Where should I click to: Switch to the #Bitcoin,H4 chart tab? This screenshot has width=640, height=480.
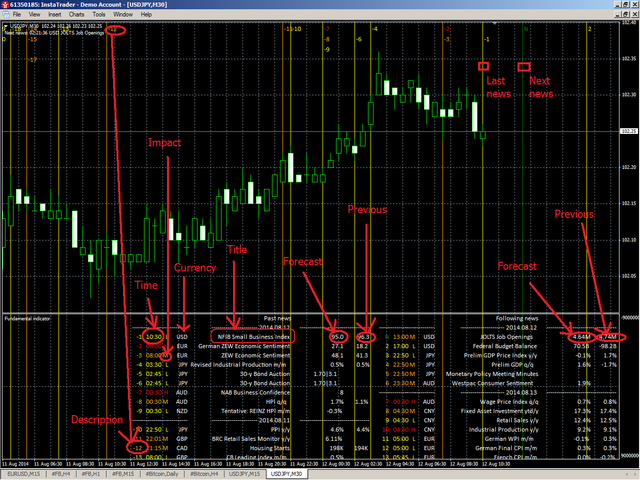point(204,474)
